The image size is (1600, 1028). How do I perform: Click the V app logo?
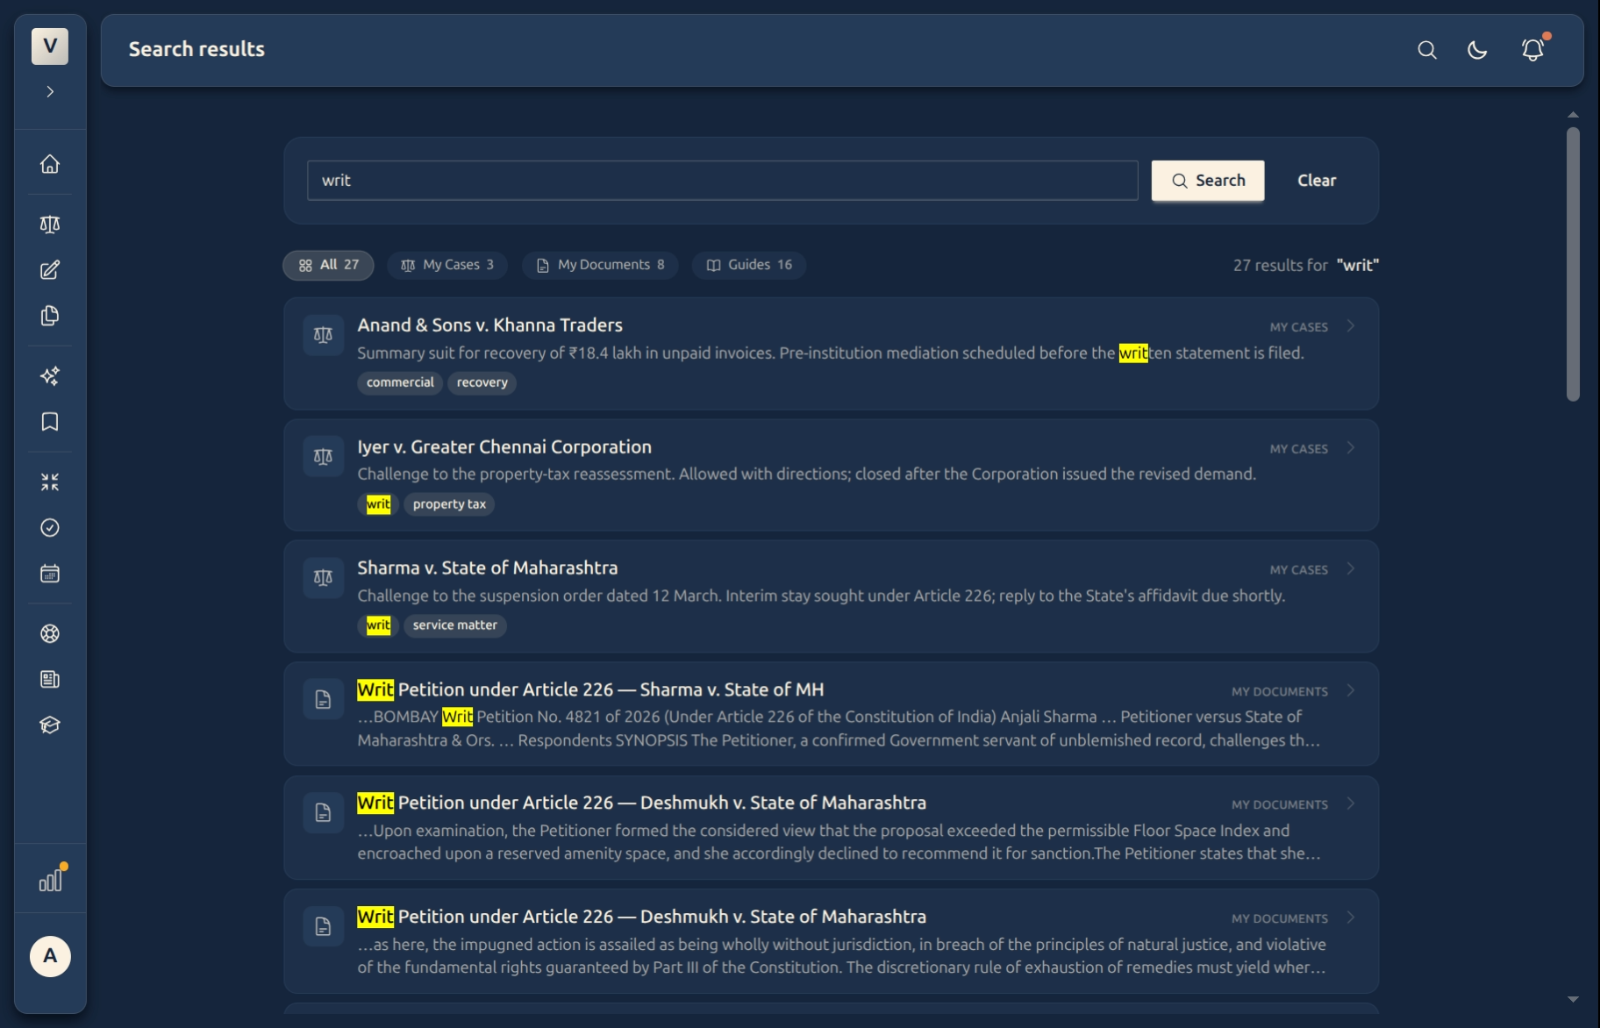50,46
